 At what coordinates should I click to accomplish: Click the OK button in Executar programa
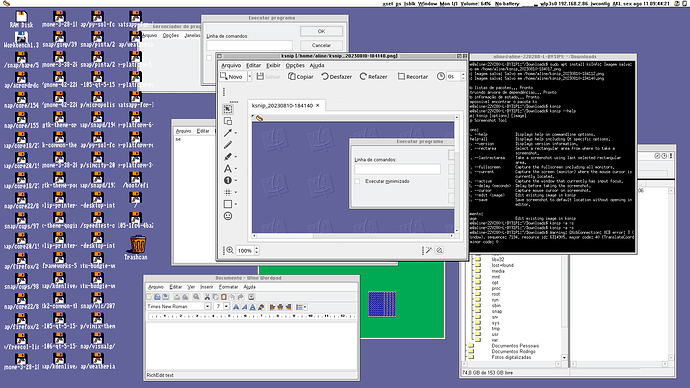pyautogui.click(x=321, y=31)
